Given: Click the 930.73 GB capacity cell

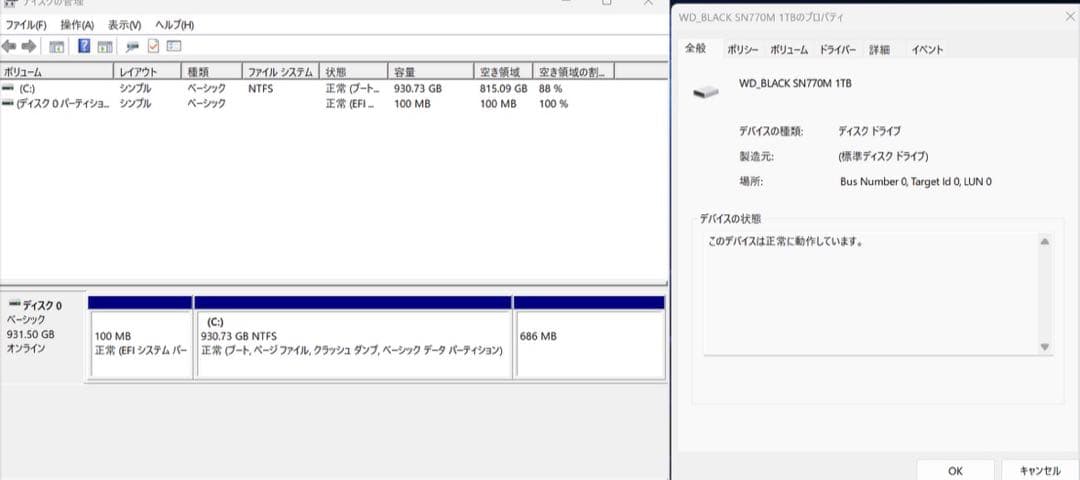Looking at the screenshot, I should 417,89.
